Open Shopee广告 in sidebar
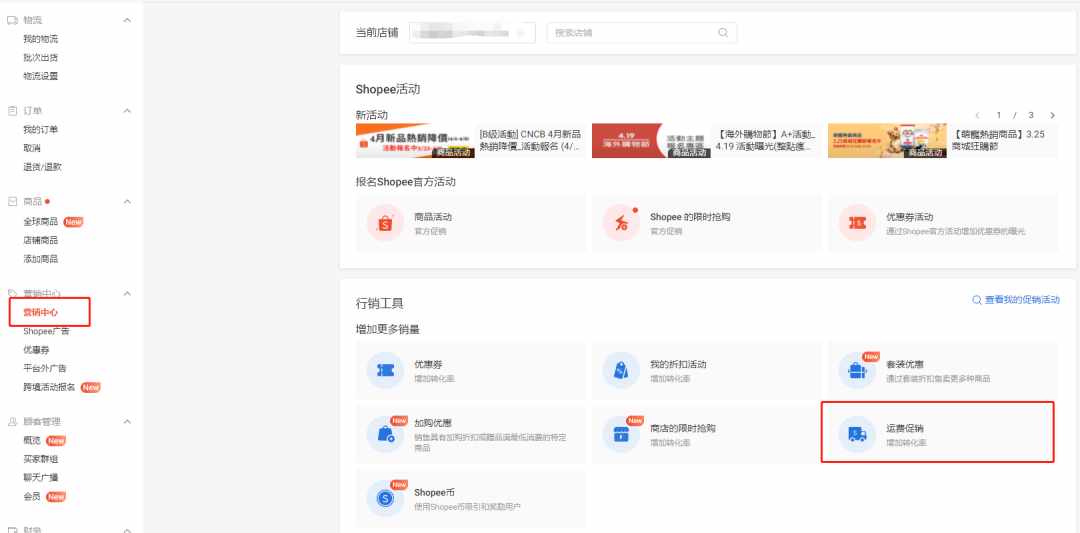Viewport: 1080px width, 533px height. tap(46, 331)
